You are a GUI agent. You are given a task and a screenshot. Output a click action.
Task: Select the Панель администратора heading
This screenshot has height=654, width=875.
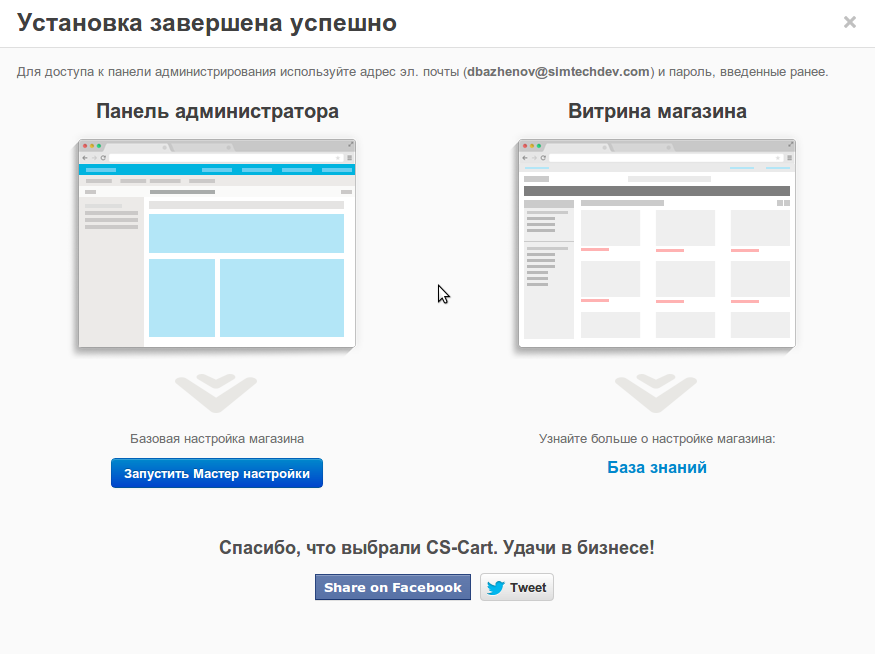(217, 111)
